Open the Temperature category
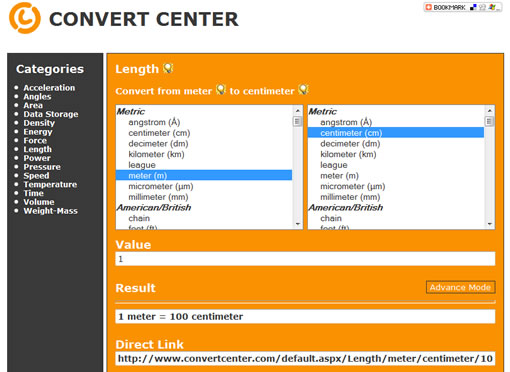 click(x=50, y=184)
